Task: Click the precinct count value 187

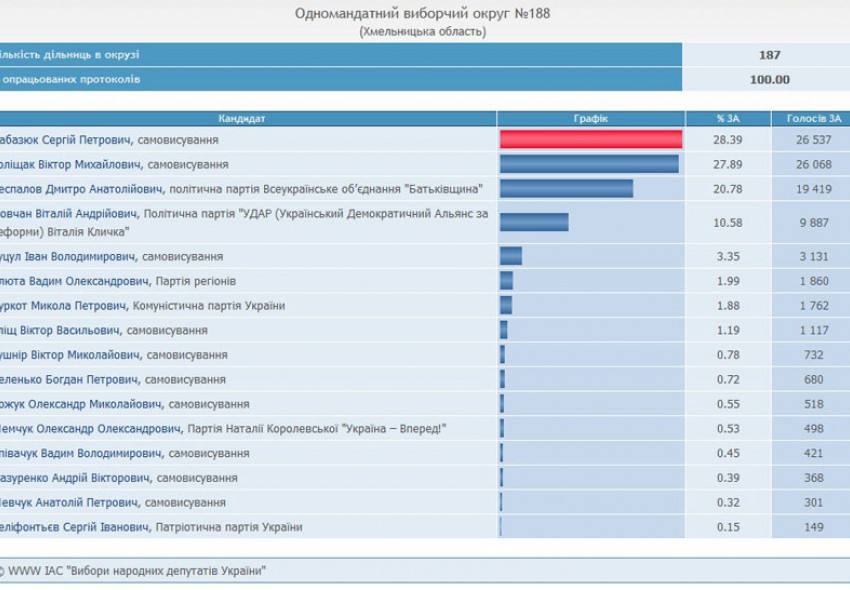Action: click(768, 55)
